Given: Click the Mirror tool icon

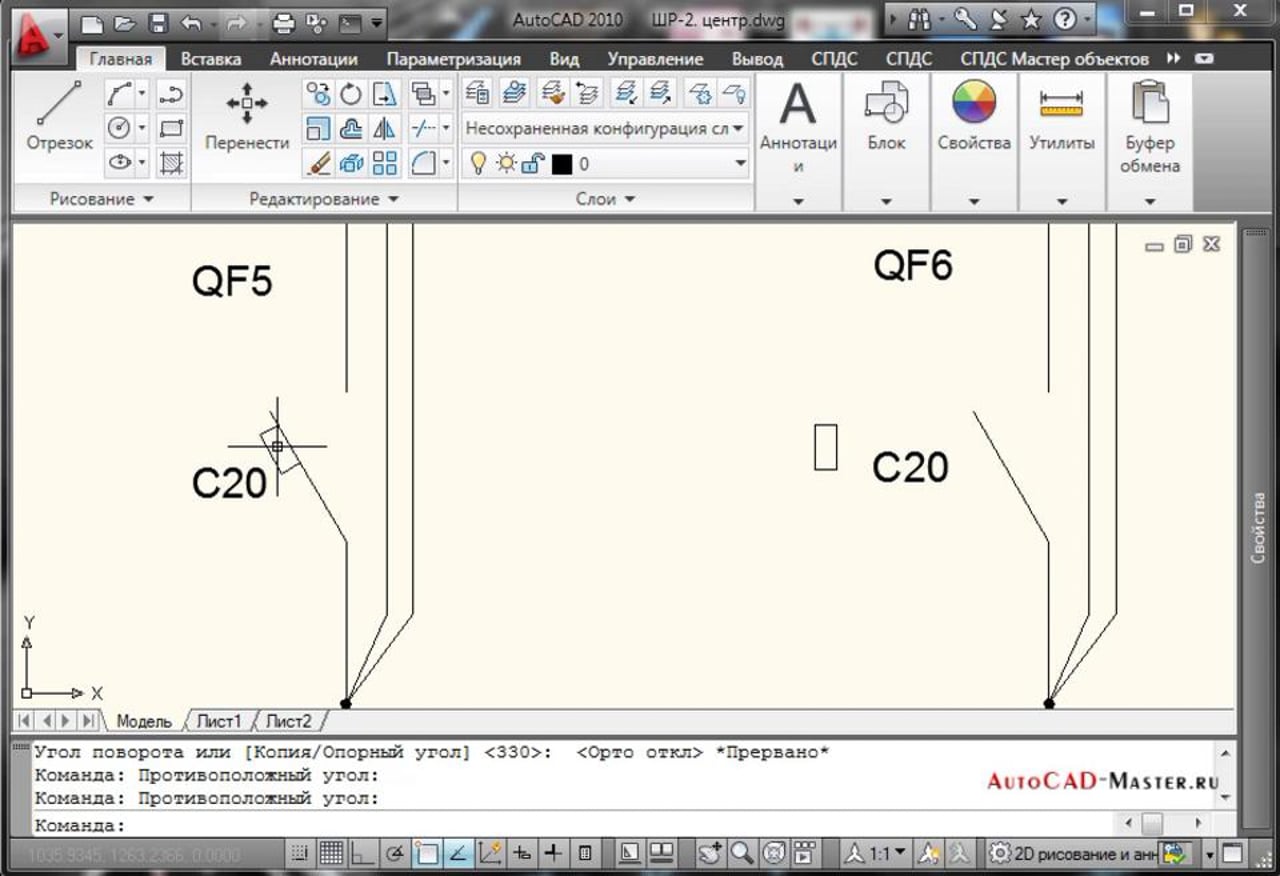Looking at the screenshot, I should (x=384, y=128).
